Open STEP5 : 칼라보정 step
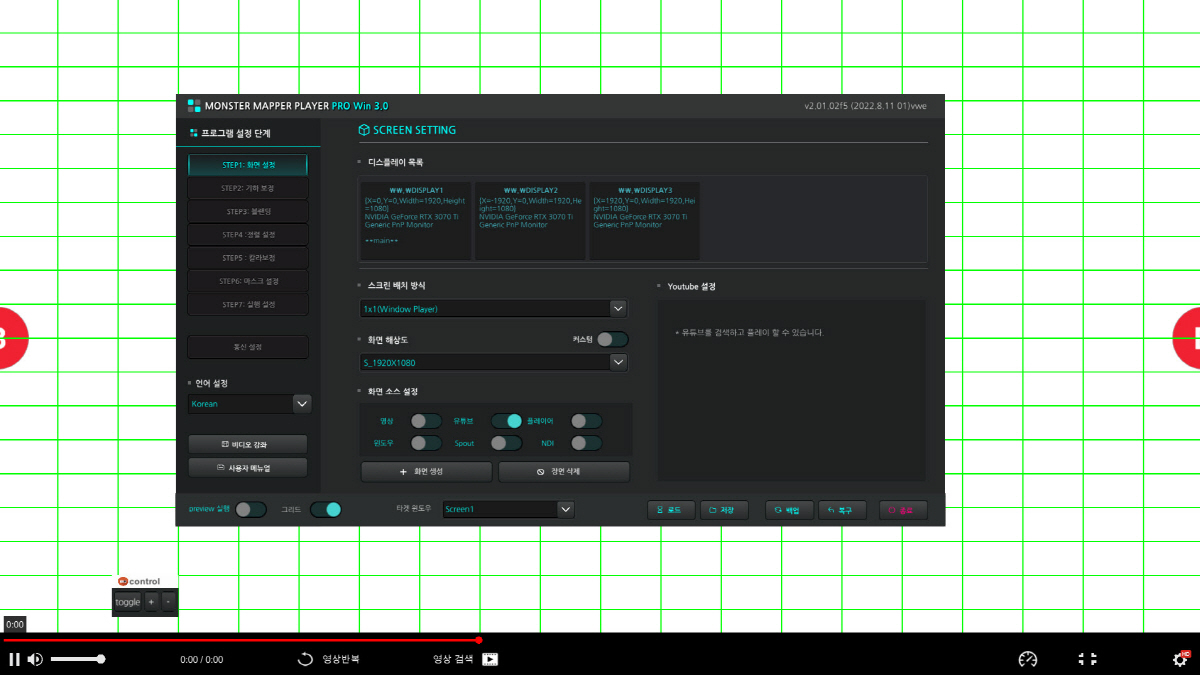Image resolution: width=1200 pixels, height=675 pixels. tap(248, 258)
